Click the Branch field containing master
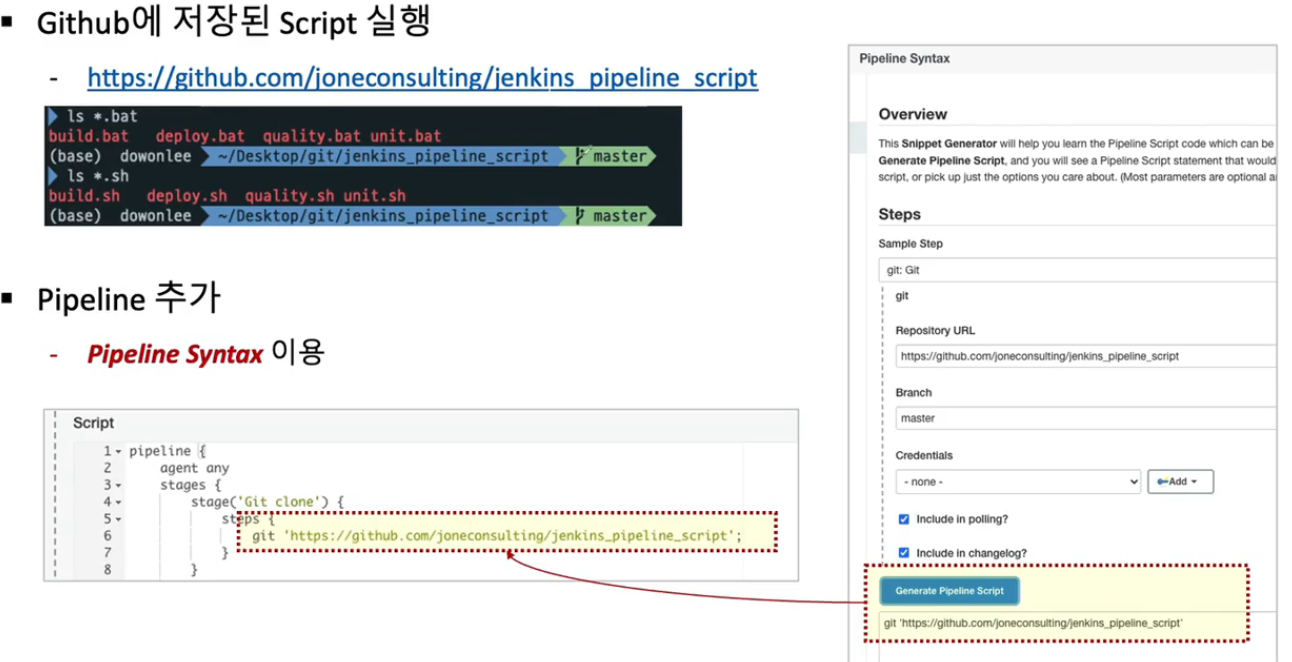The height and width of the screenshot is (662, 1292). click(1086, 418)
